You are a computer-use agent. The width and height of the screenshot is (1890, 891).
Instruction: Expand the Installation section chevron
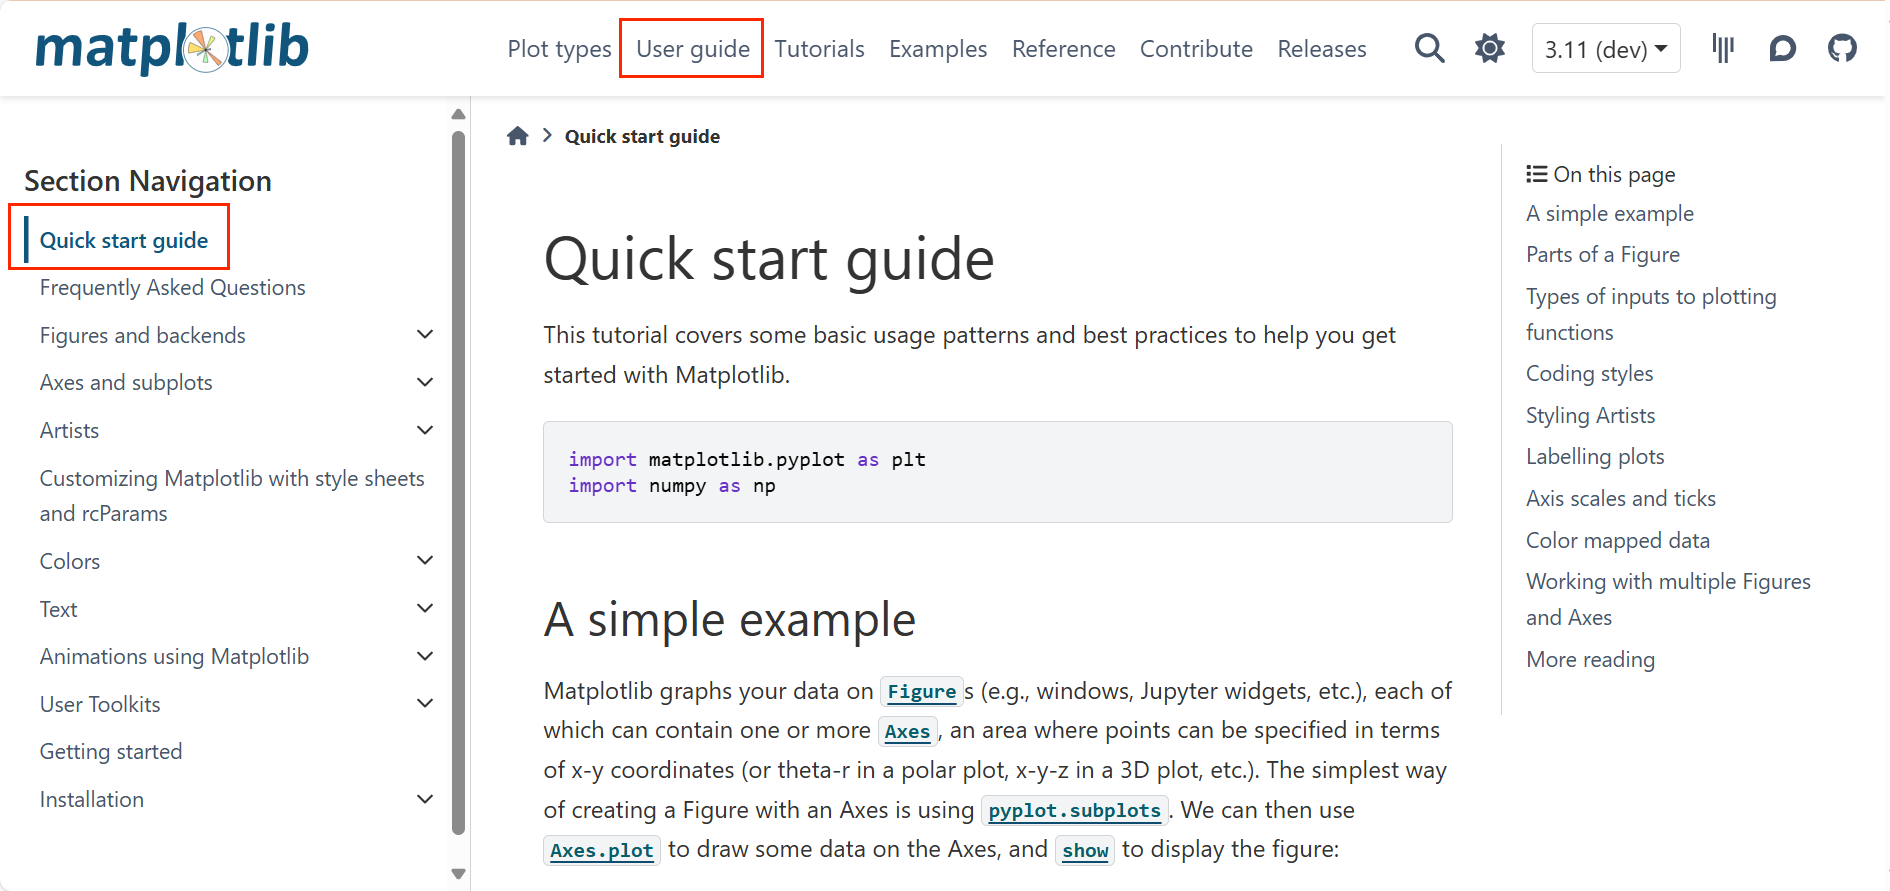pos(425,799)
